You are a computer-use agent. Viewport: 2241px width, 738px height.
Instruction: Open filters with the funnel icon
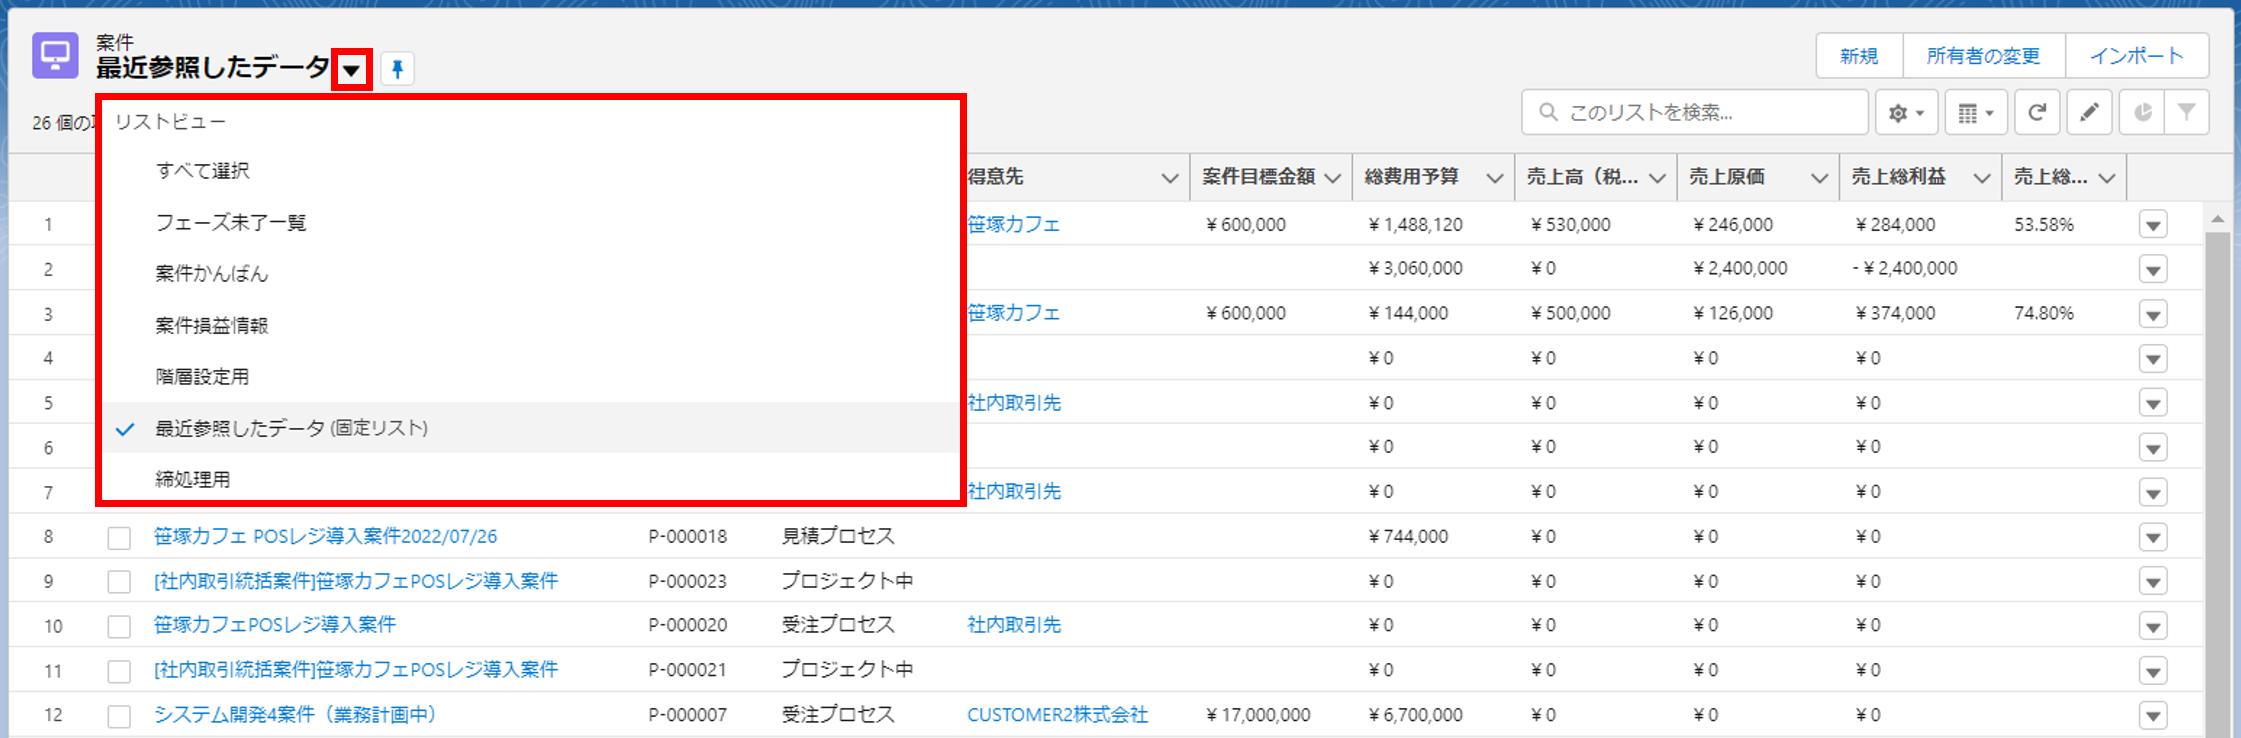(x=2187, y=112)
